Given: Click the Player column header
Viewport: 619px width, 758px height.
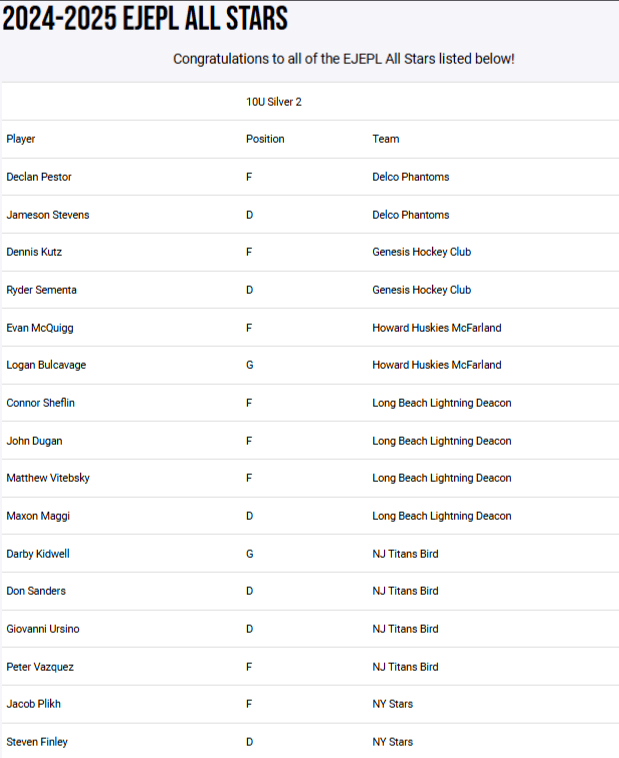Looking at the screenshot, I should [21, 139].
